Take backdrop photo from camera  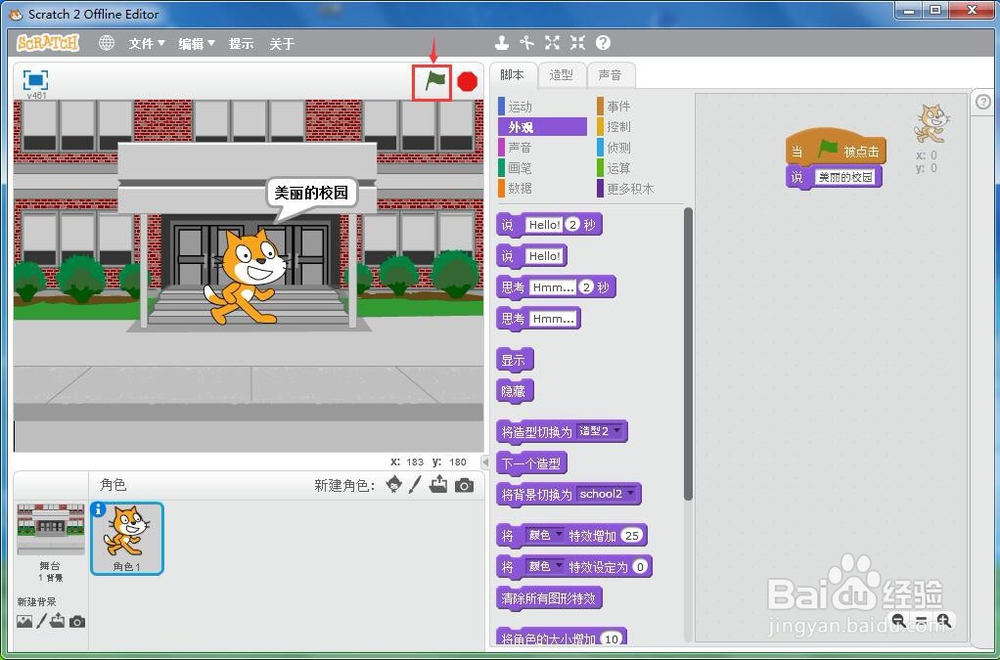tap(77, 622)
